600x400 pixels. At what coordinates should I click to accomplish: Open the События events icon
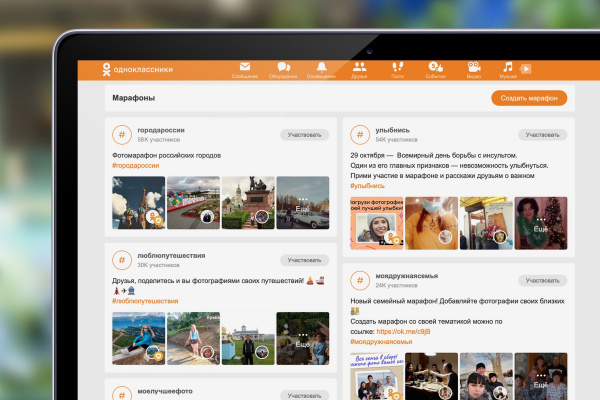click(x=435, y=68)
